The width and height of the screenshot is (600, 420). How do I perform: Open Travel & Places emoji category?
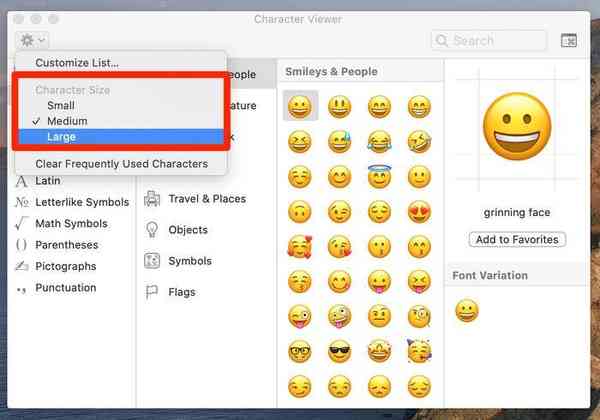pyautogui.click(x=206, y=199)
